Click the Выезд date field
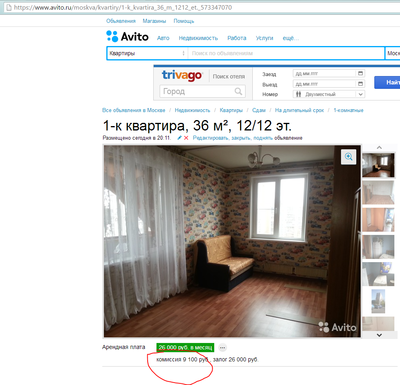Viewport: 400px width, 385px height. [x=329, y=84]
